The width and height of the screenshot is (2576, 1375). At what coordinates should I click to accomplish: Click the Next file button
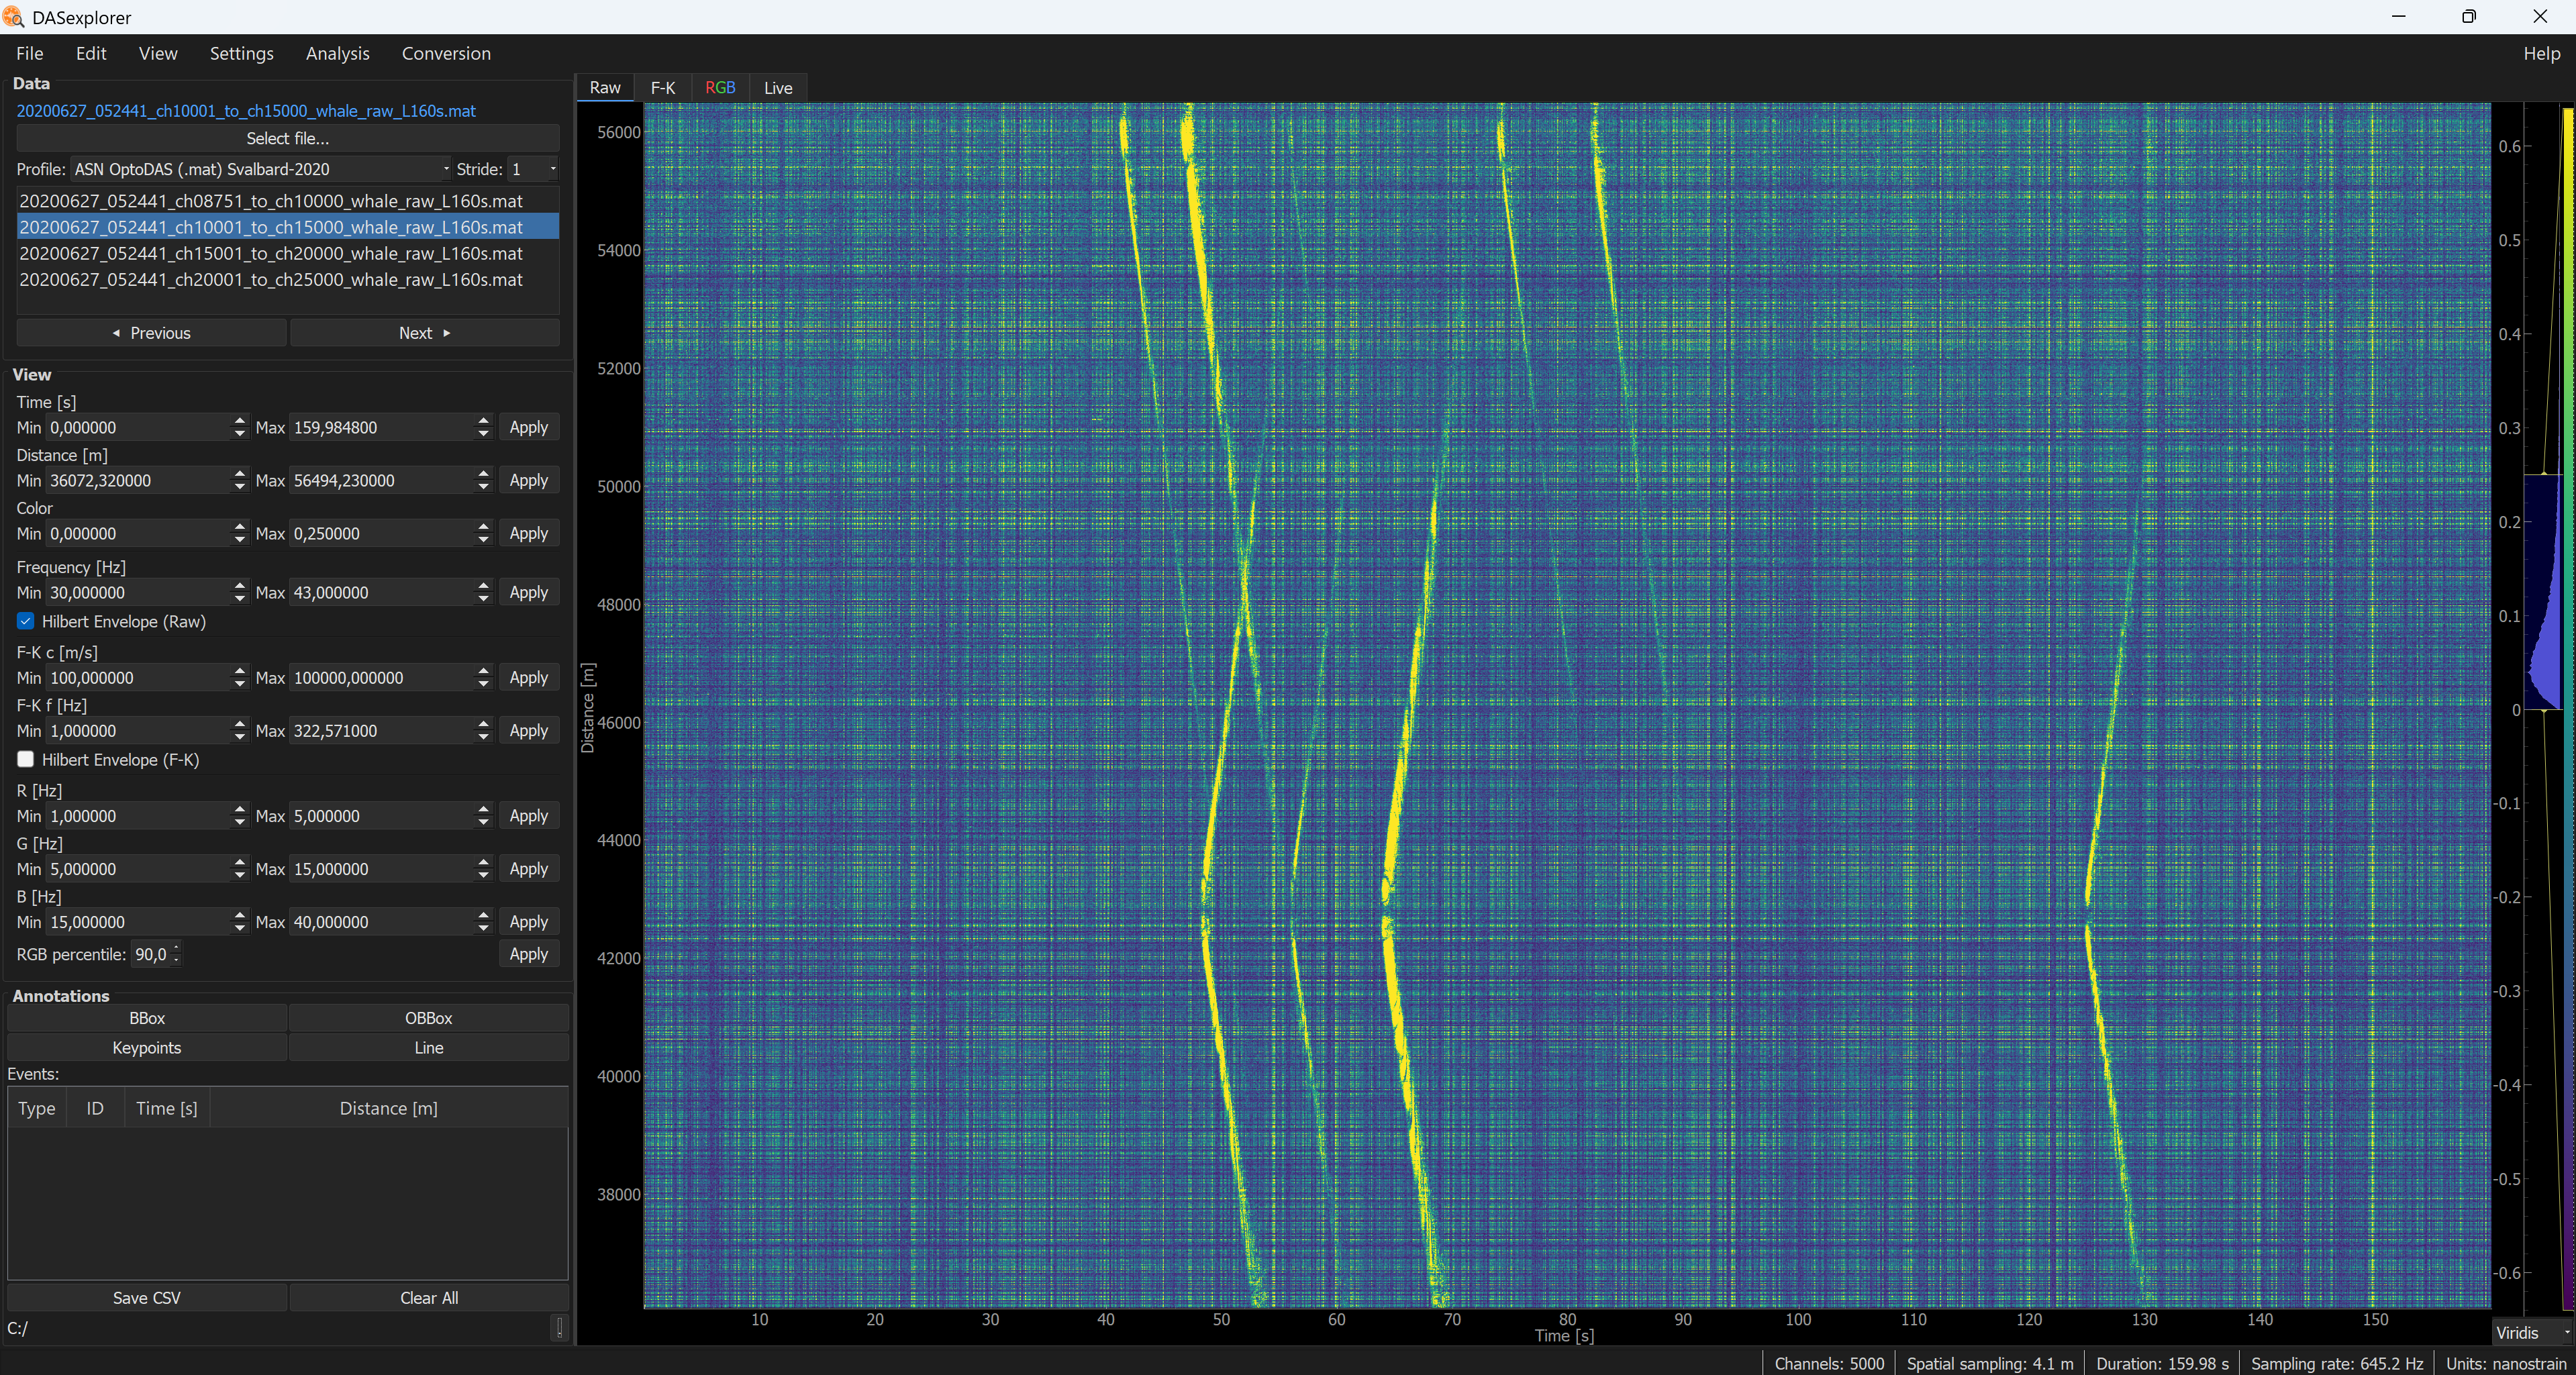pos(425,333)
